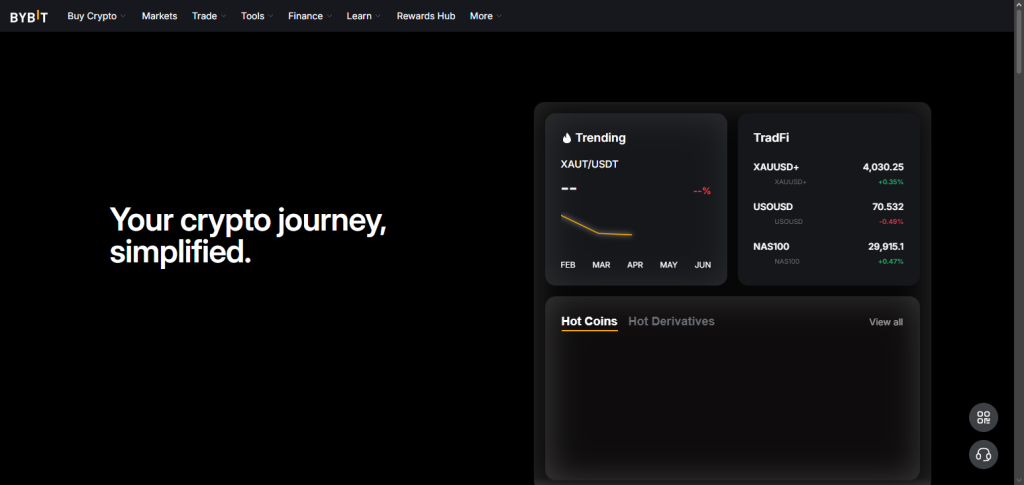Click the Trending card heading
Screen dimensions: 1024x485
coord(600,138)
